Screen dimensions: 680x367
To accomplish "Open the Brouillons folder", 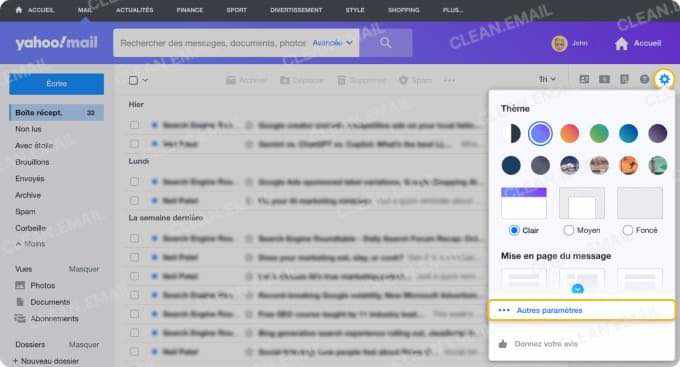I will coord(32,162).
